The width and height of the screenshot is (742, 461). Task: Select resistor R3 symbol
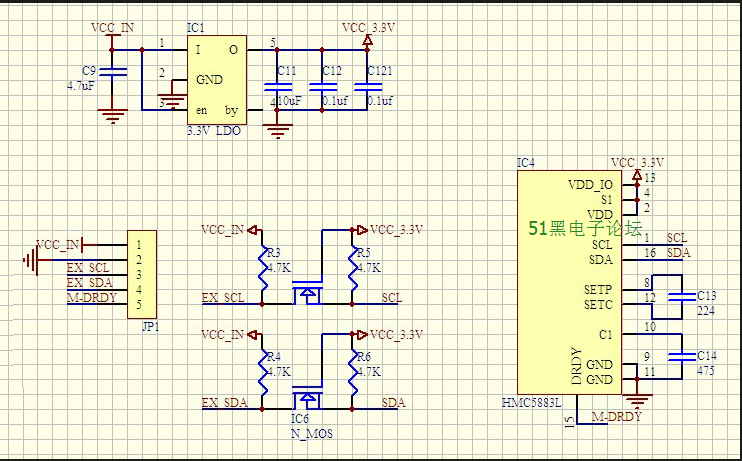(262, 268)
